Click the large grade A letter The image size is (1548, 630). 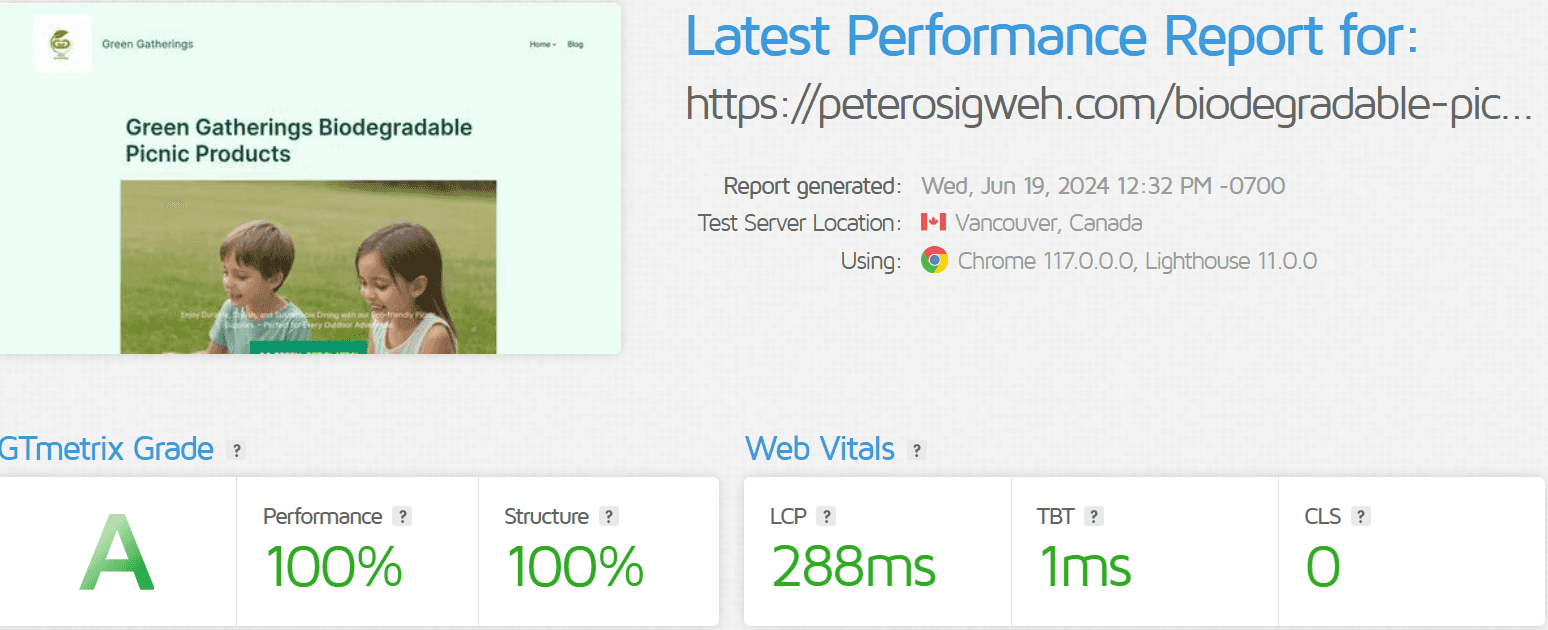117,552
